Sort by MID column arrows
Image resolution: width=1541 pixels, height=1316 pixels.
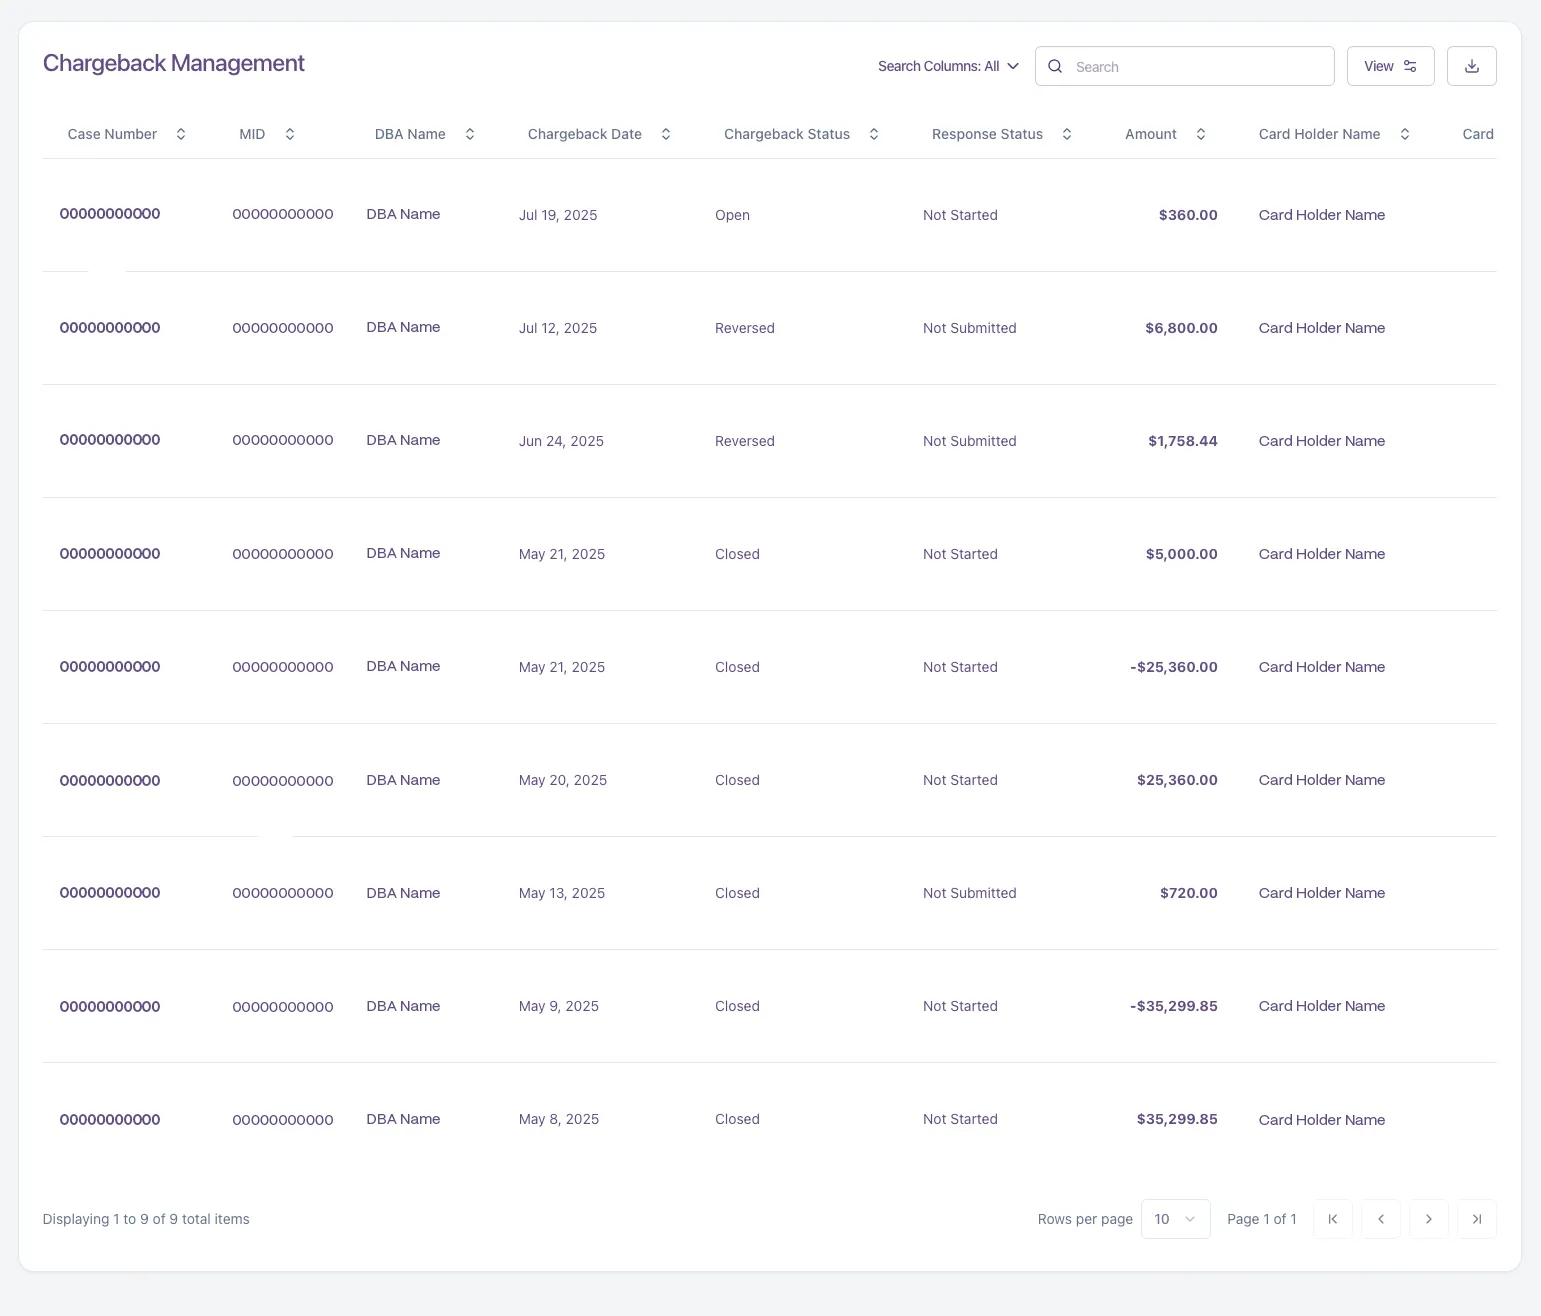pos(290,134)
